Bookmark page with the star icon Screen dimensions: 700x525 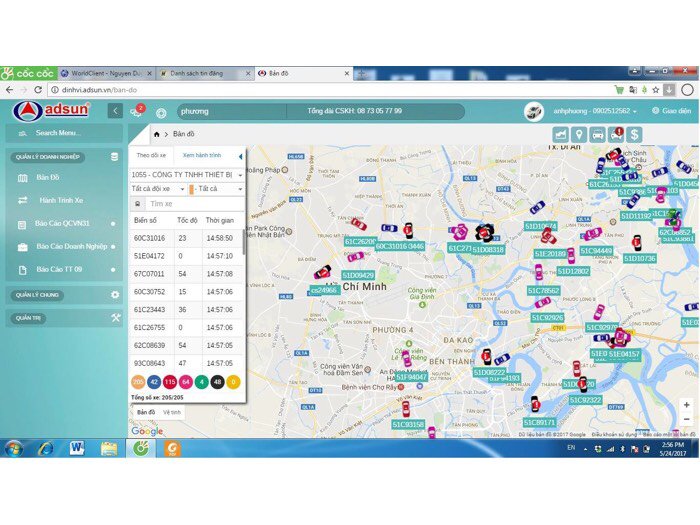tap(656, 90)
